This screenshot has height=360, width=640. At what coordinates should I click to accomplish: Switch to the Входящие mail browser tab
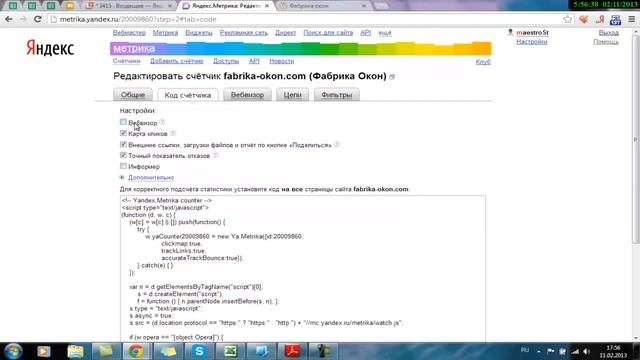[x=130, y=6]
